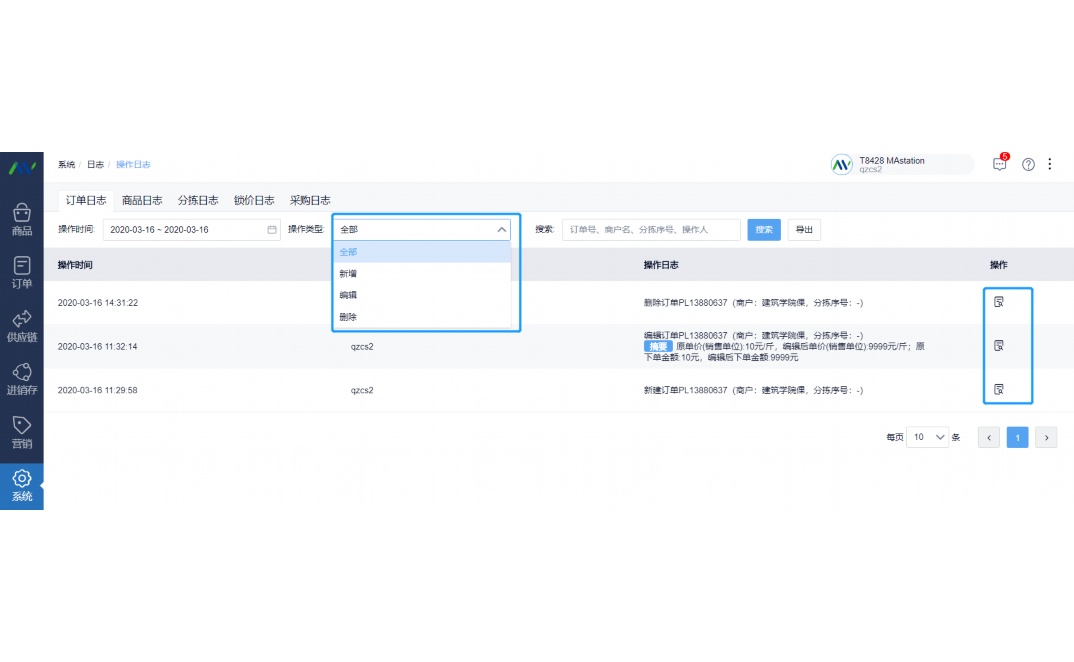Click the order number search input field
Image resolution: width=1074 pixels, height=662 pixels.
(650, 230)
